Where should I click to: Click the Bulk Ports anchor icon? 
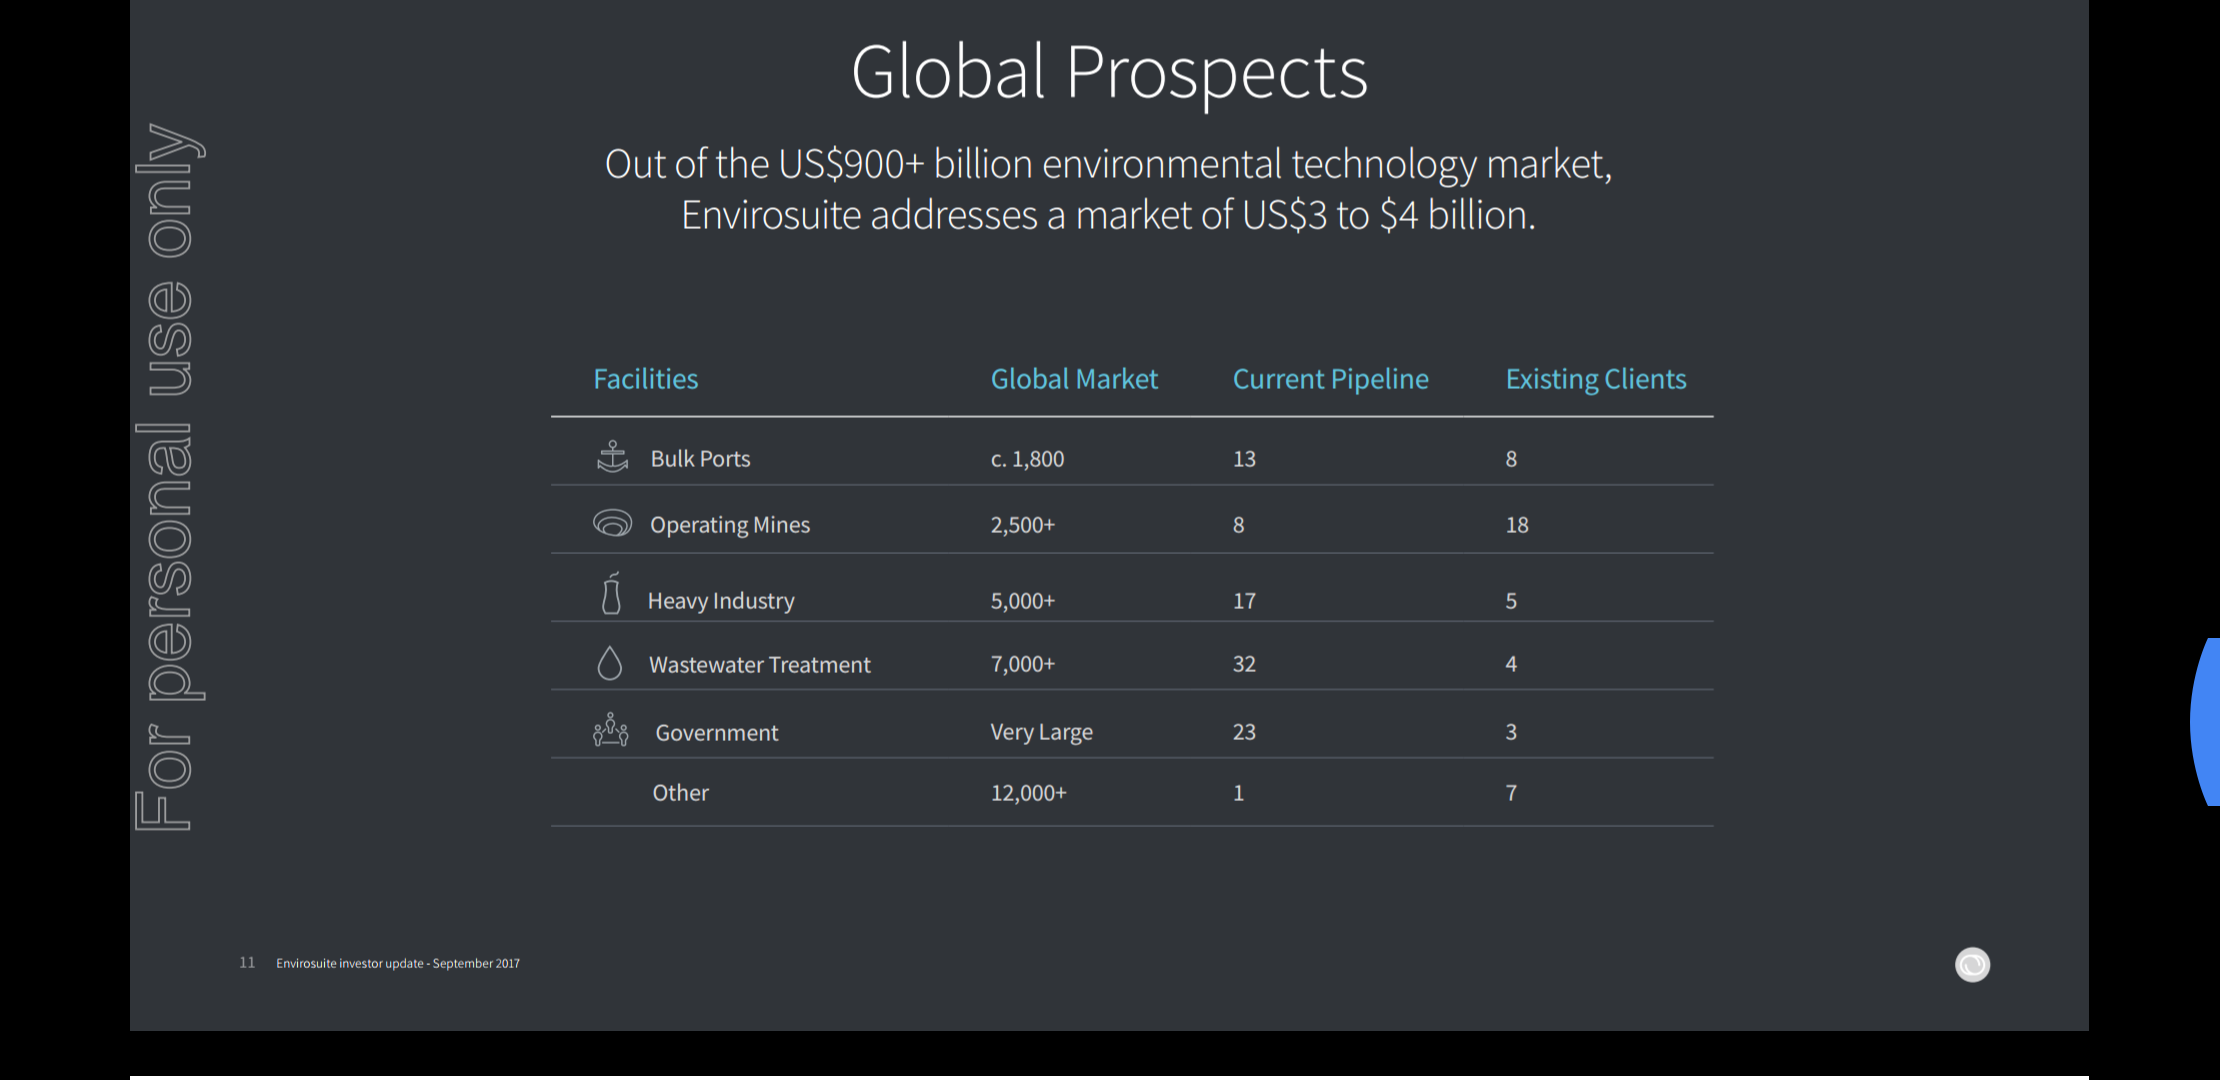612,457
